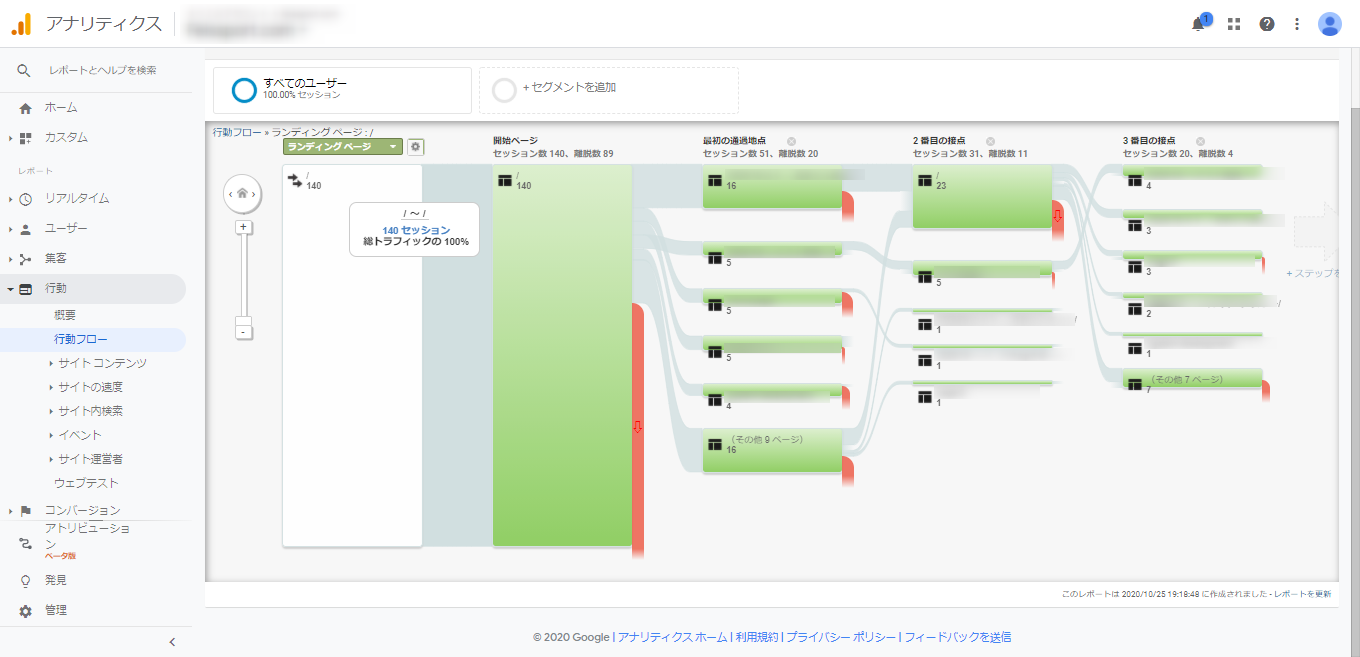Click the (その他 7 ページ) node

point(1192,380)
